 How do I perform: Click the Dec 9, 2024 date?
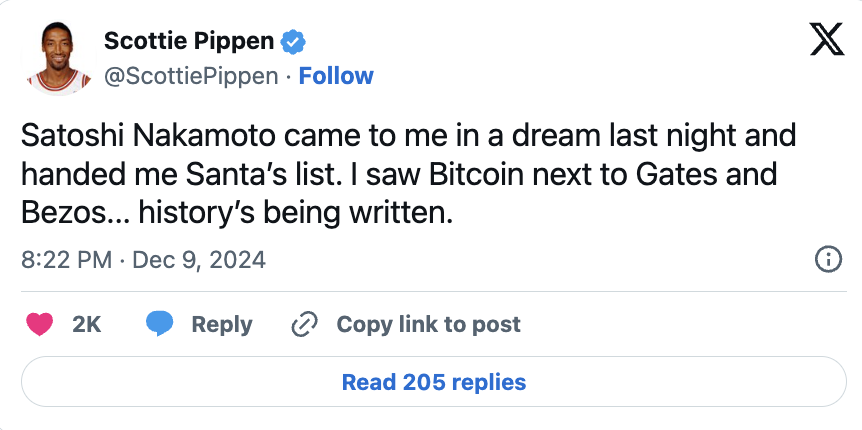coord(202,260)
